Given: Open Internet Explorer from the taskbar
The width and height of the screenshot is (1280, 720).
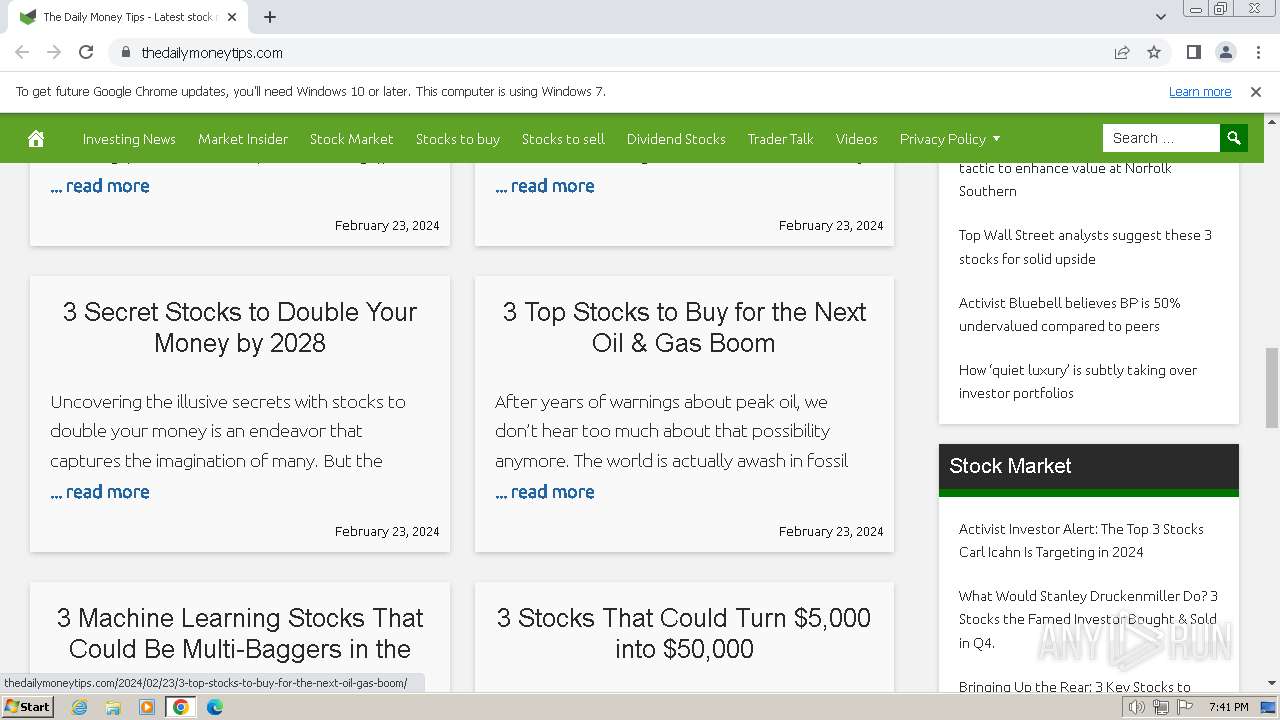Looking at the screenshot, I should [x=80, y=707].
